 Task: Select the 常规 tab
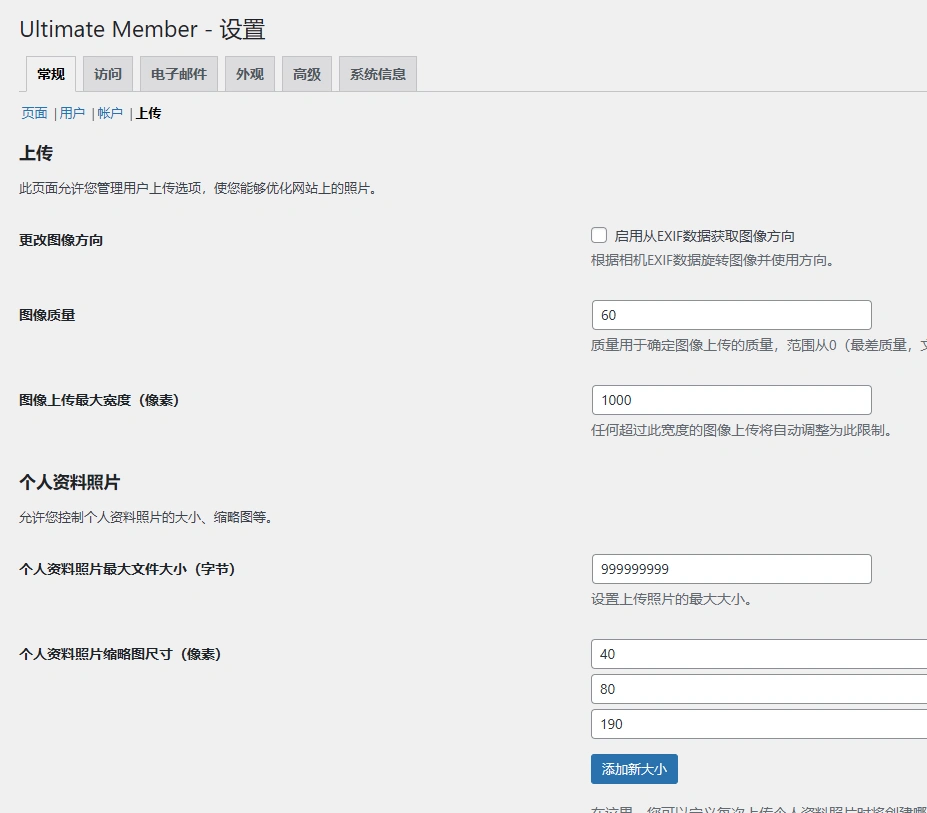(x=50, y=73)
